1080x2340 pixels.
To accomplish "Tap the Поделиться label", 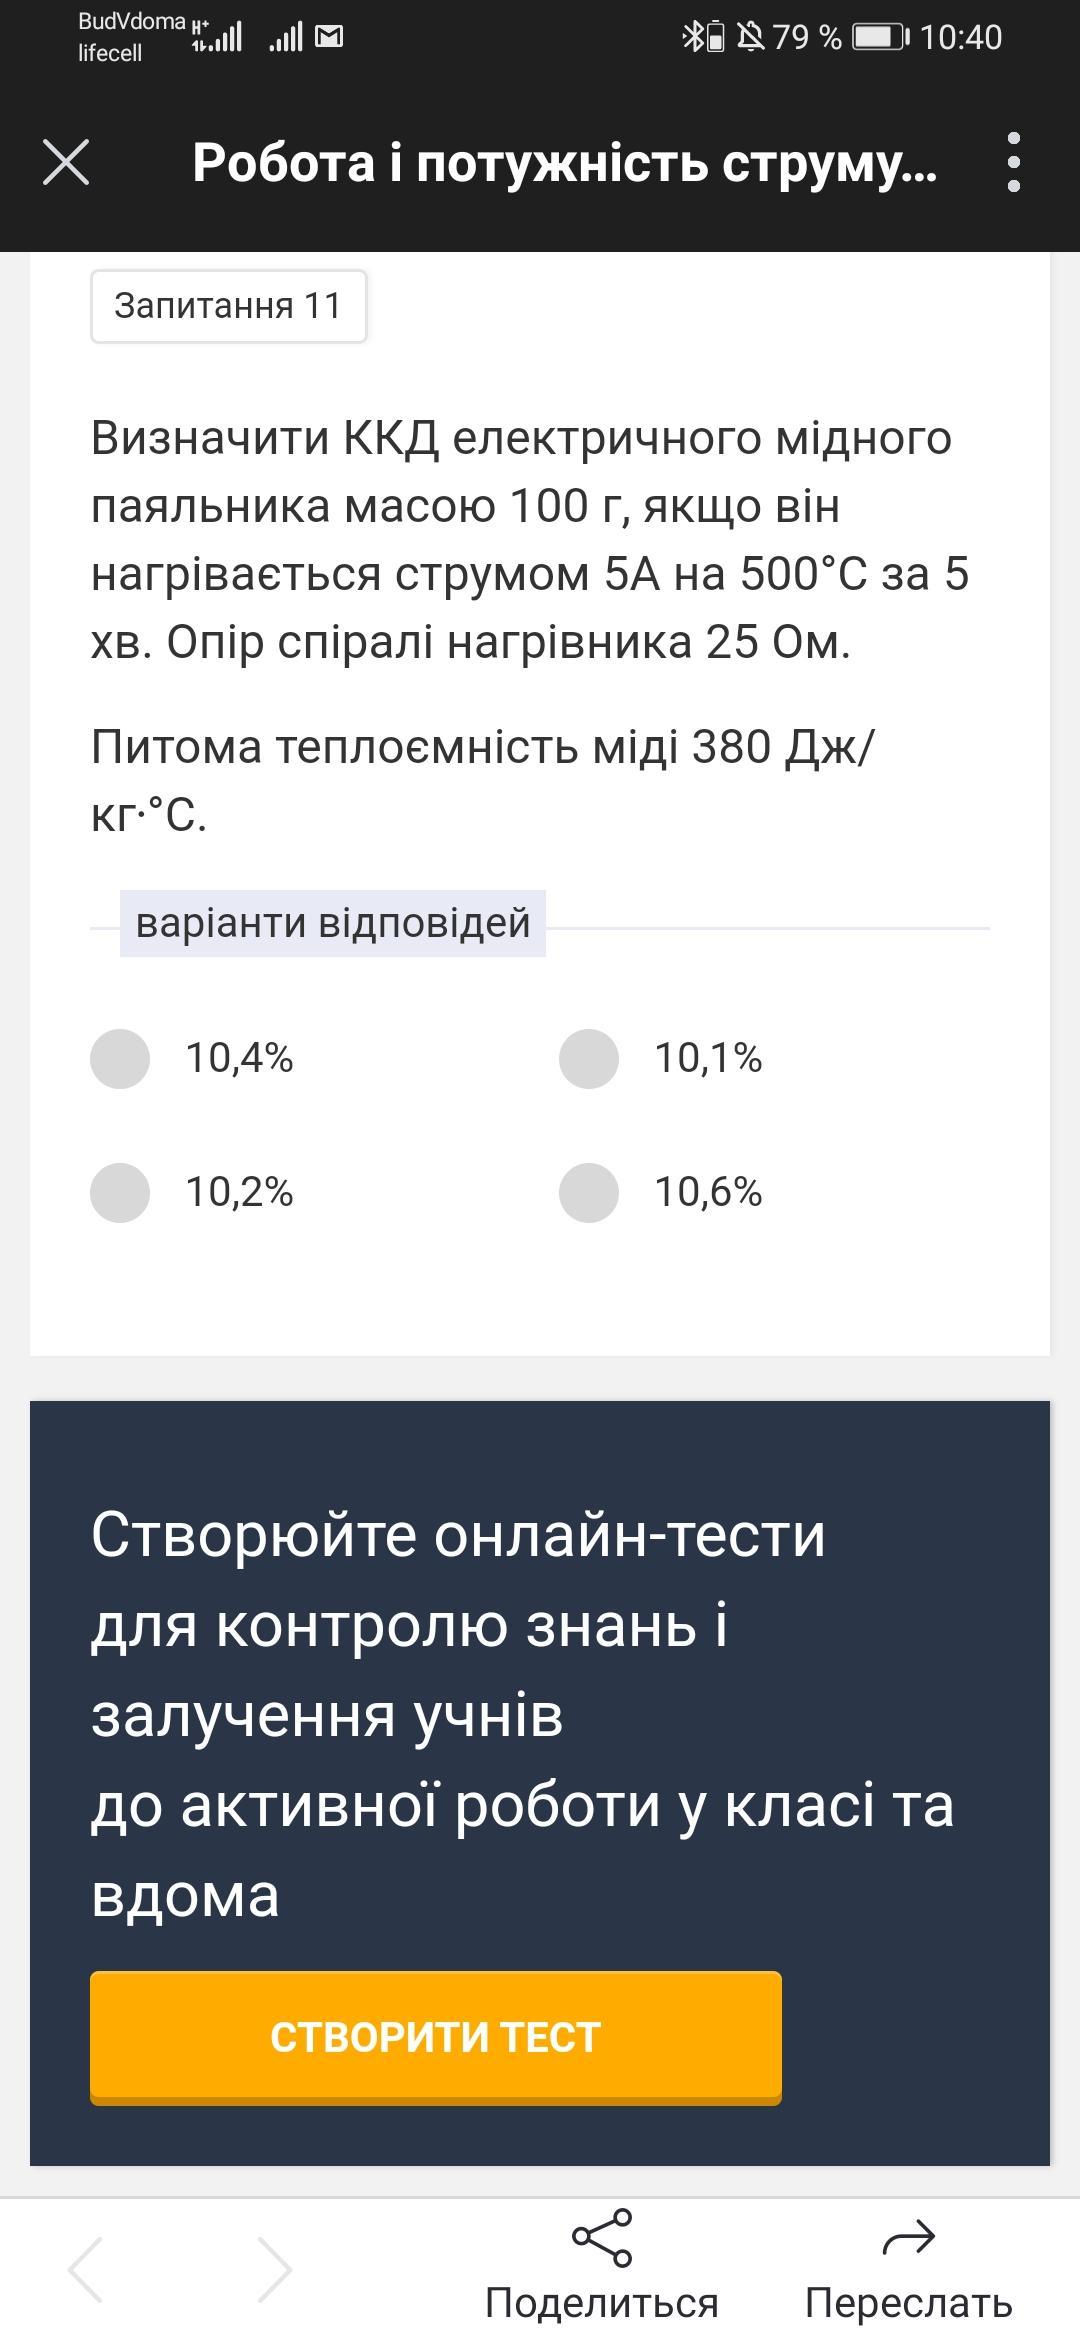I will pyautogui.click(x=602, y=2303).
